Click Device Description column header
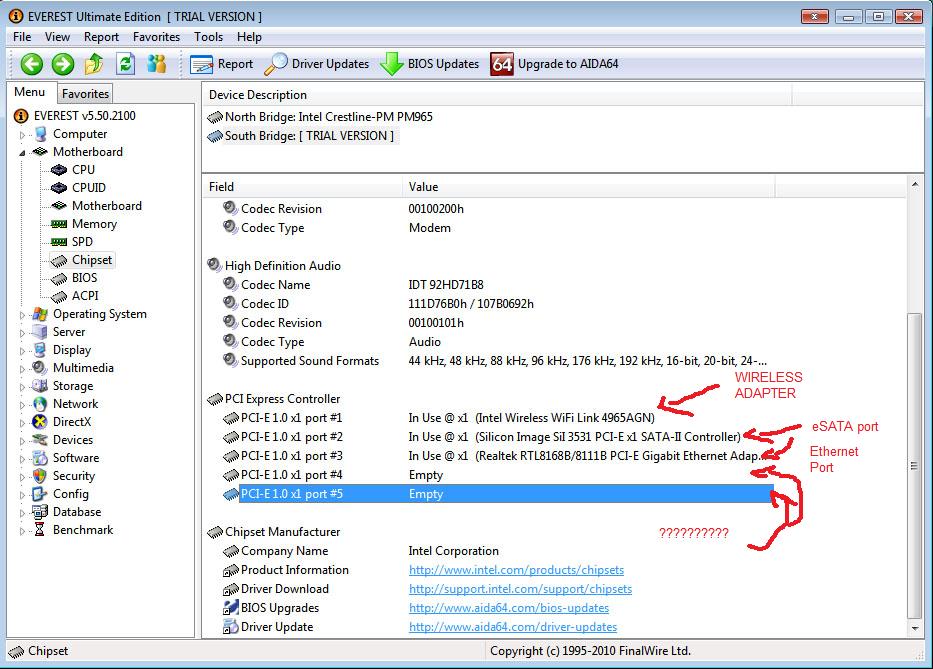 tap(497, 95)
